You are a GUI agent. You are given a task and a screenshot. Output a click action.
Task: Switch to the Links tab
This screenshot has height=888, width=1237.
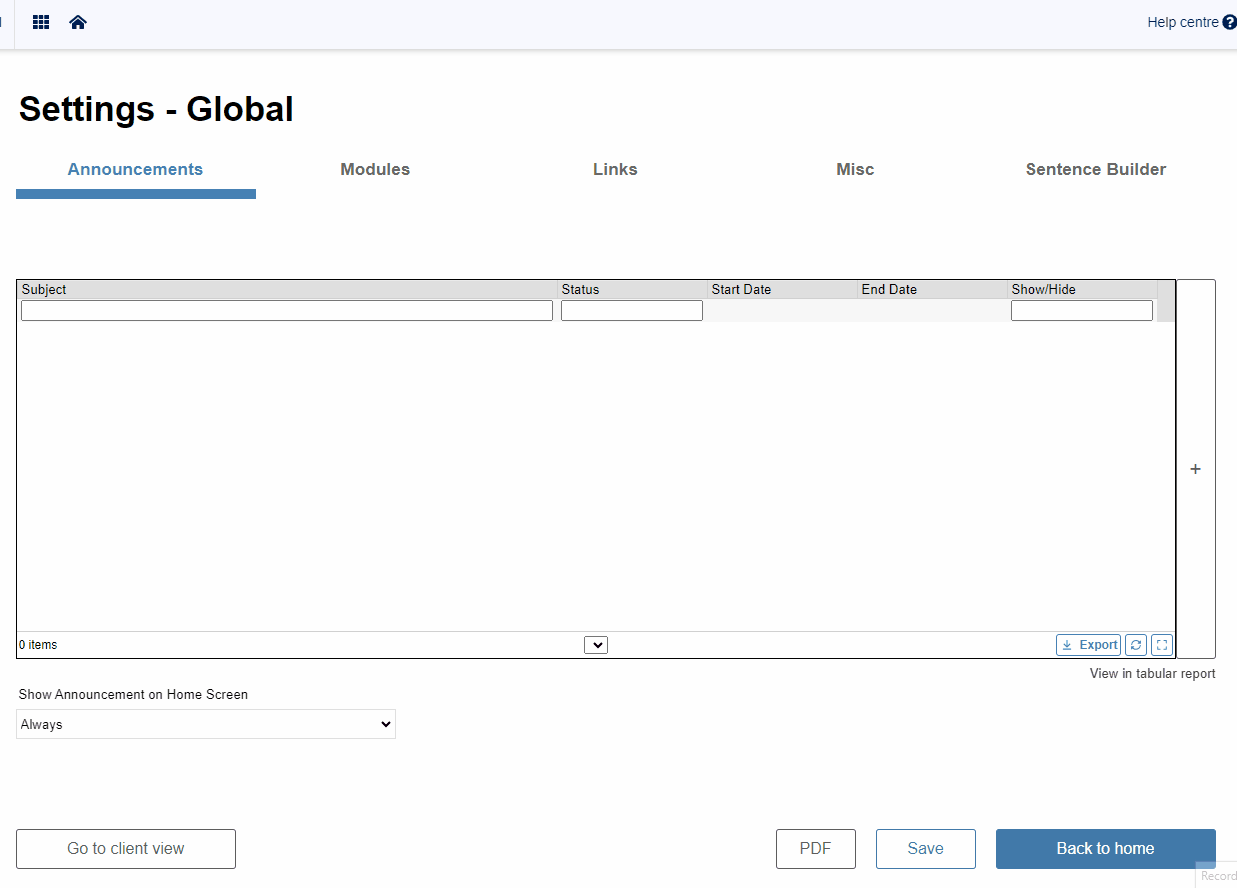click(x=615, y=169)
